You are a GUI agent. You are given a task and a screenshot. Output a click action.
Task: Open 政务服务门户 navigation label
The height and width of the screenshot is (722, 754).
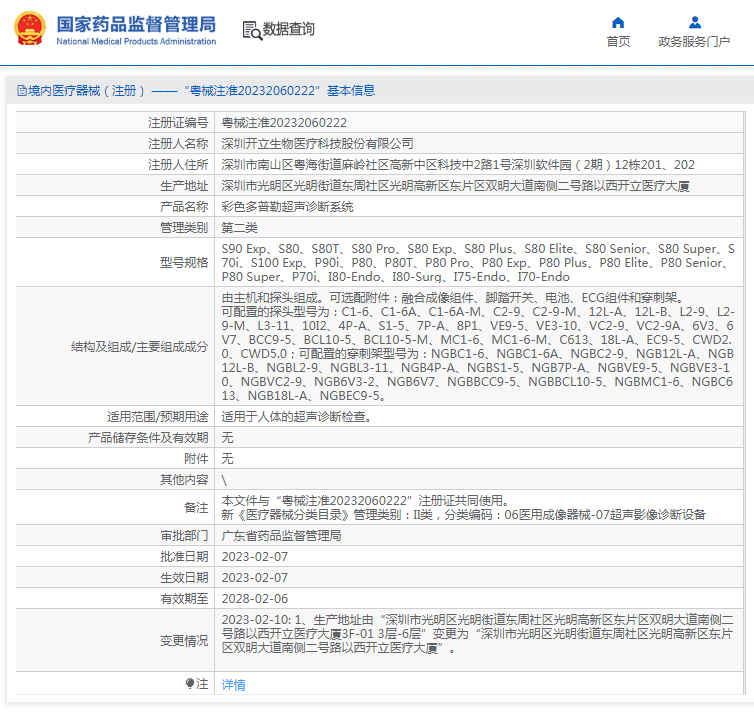[694, 42]
